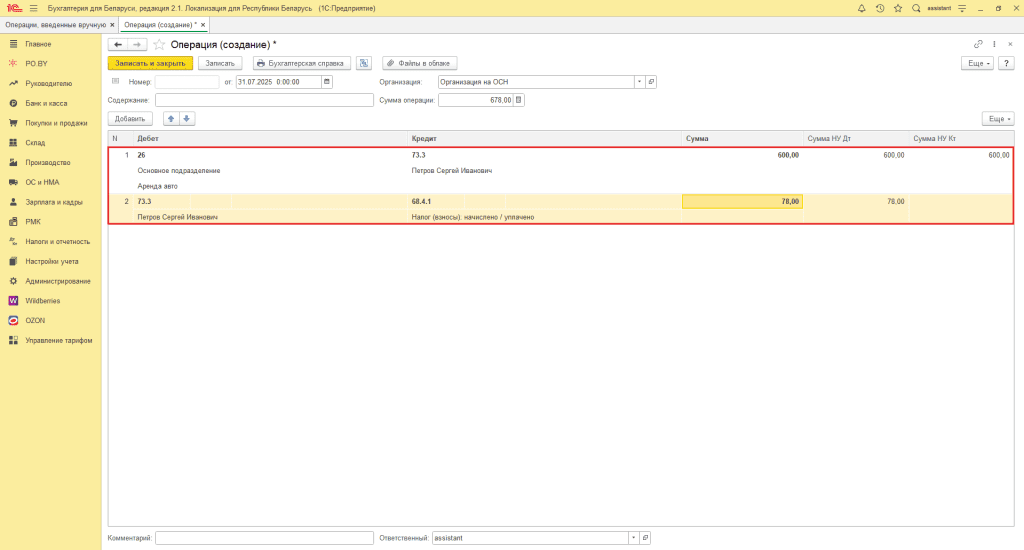Expand the Ответственный dropdown arrow
Viewport: 1024px width, 550px height.
coord(632,538)
